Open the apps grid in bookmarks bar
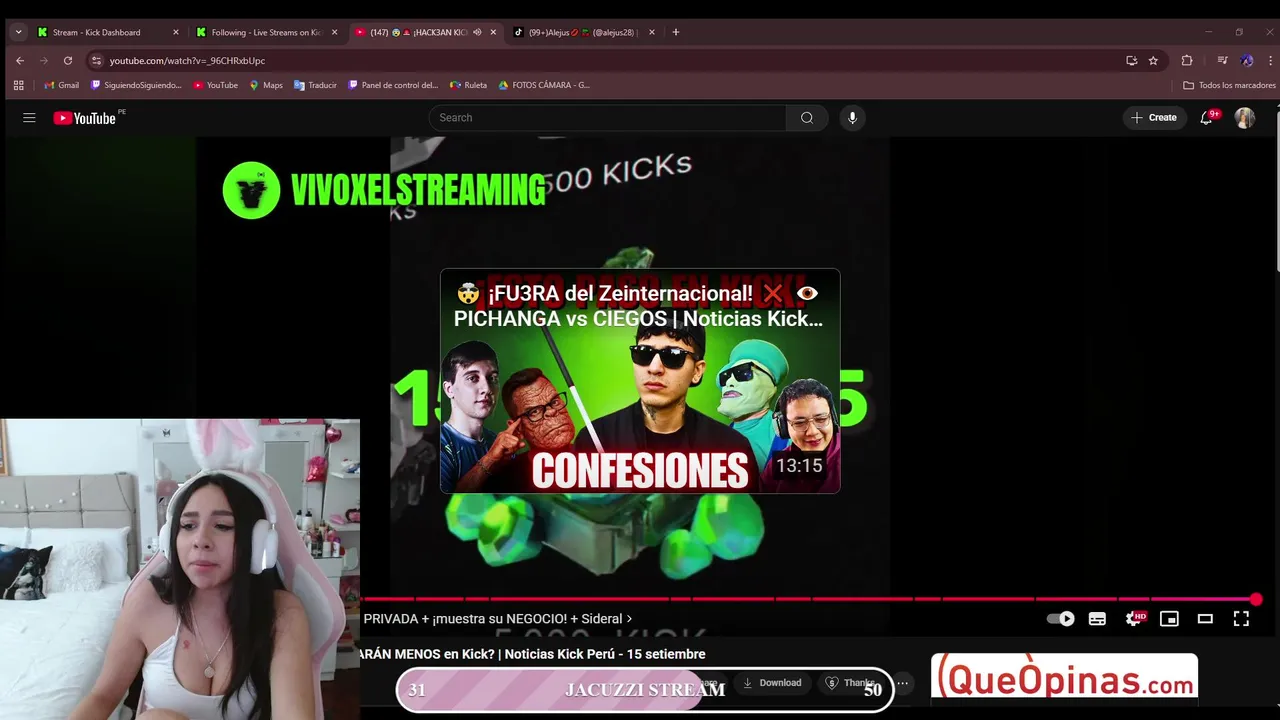The width and height of the screenshot is (1280, 720). pyautogui.click(x=18, y=85)
